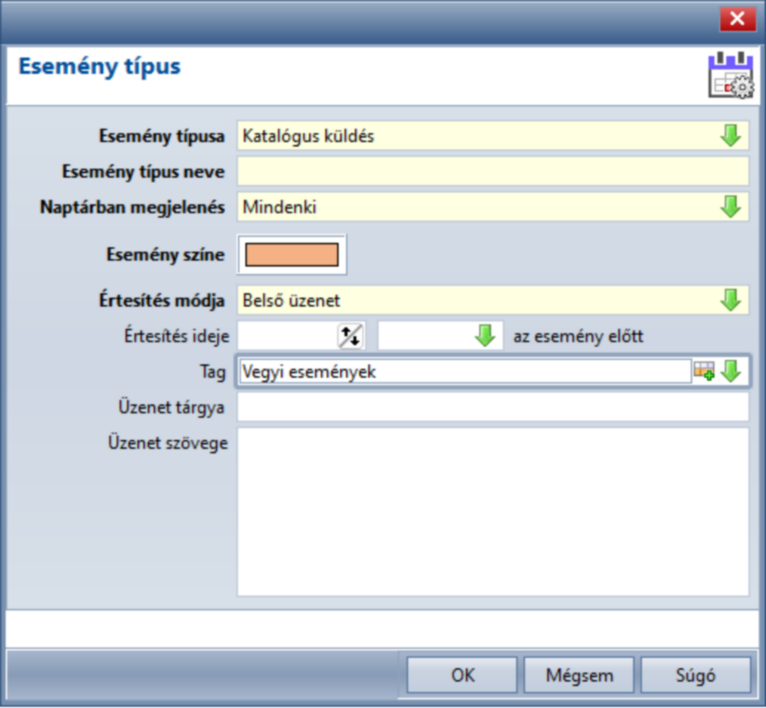Expand the notification time unit dropdown

tap(485, 336)
